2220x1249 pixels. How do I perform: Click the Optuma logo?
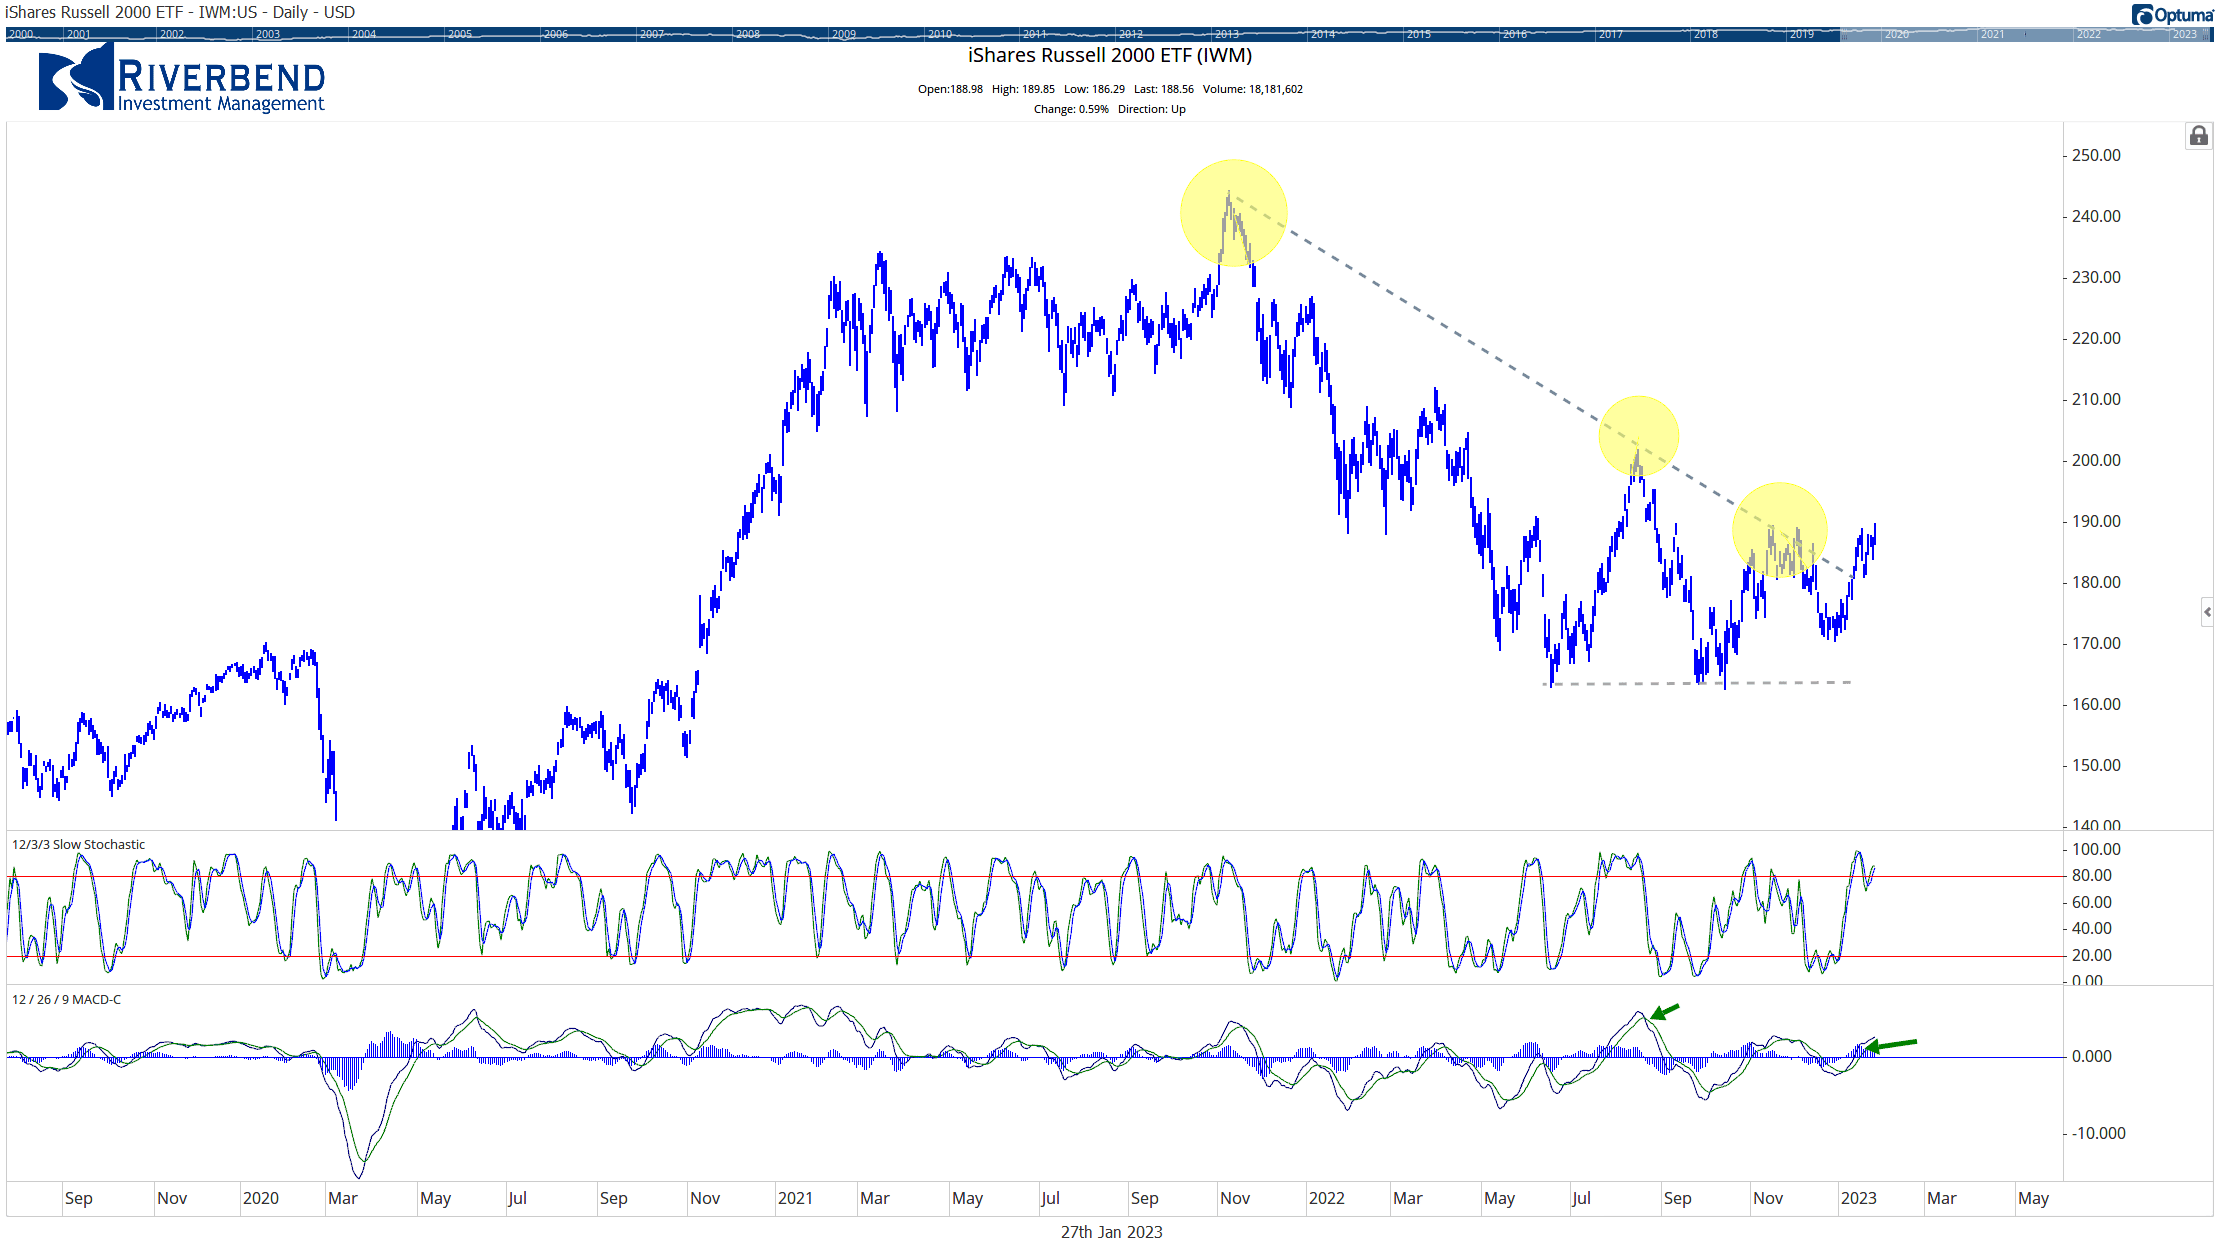pyautogui.click(x=2172, y=15)
